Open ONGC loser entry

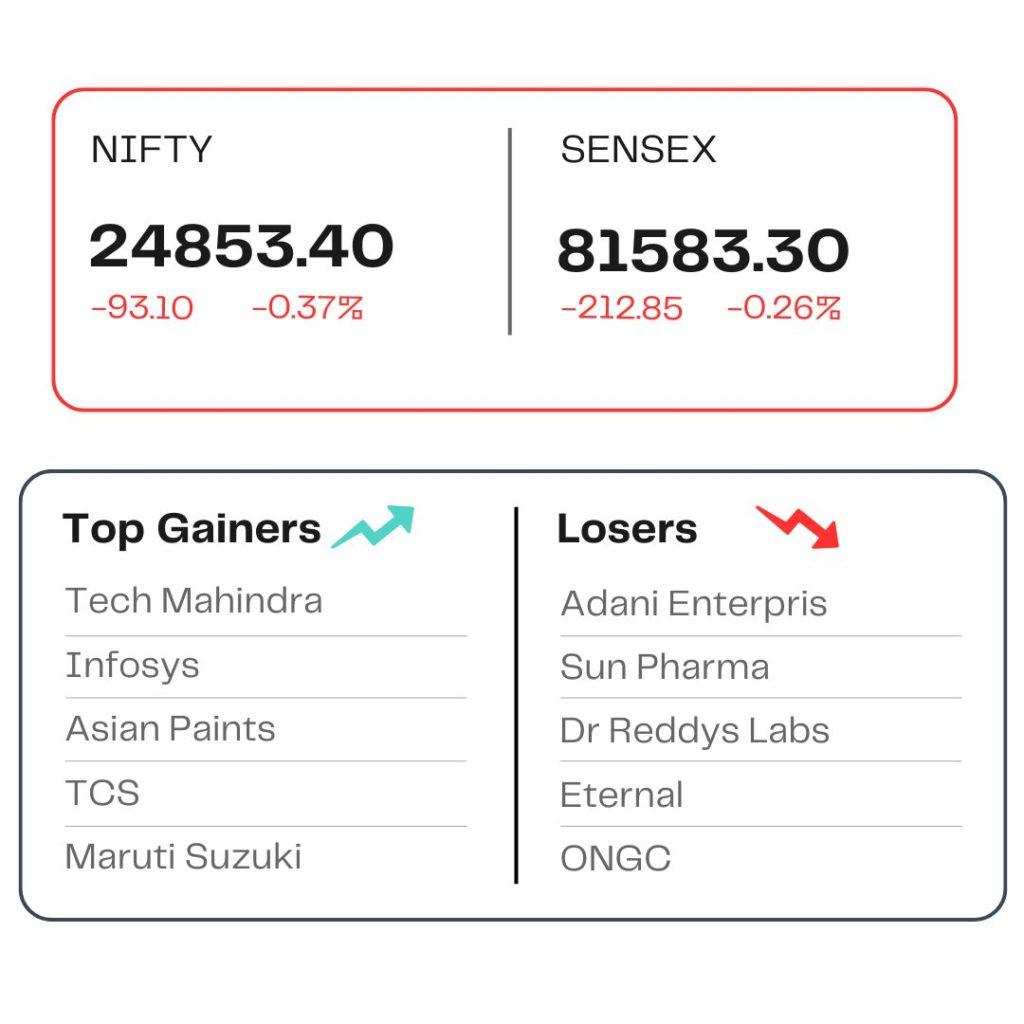[x=616, y=858]
